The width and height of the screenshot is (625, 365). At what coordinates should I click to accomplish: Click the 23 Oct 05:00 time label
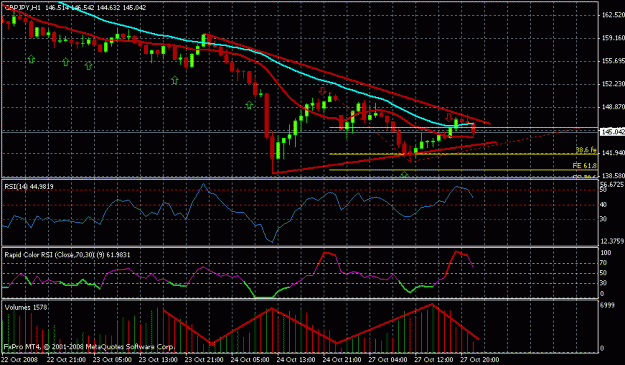[x=112, y=359]
